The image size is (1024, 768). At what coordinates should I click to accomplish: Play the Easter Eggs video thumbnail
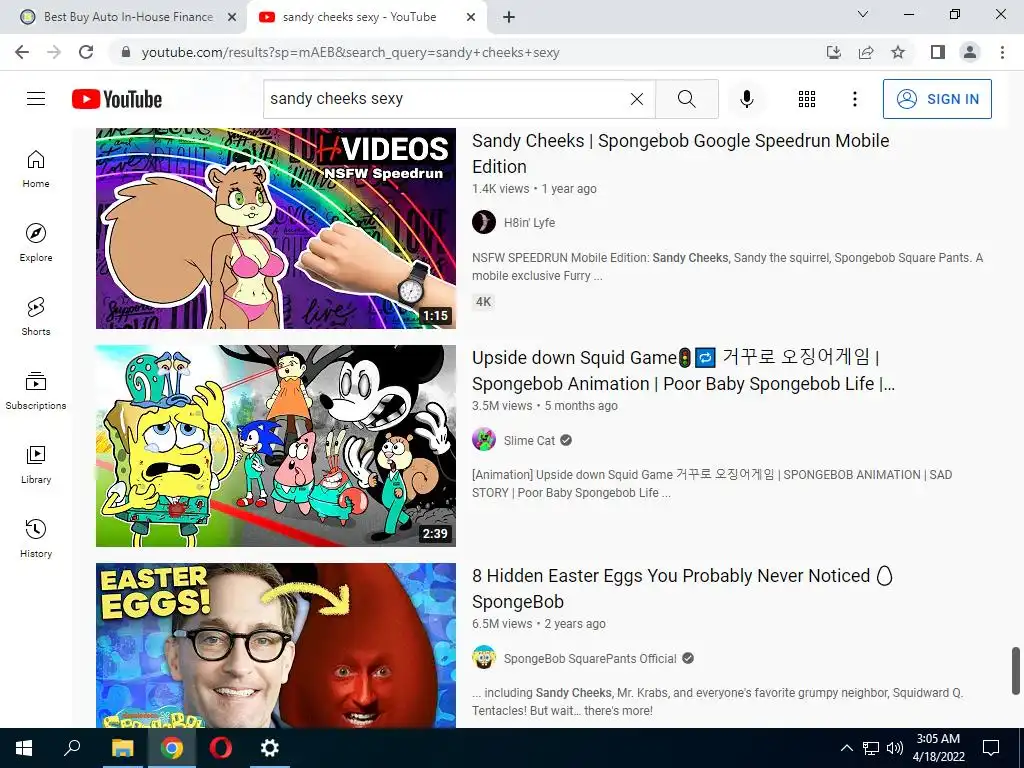click(x=276, y=645)
